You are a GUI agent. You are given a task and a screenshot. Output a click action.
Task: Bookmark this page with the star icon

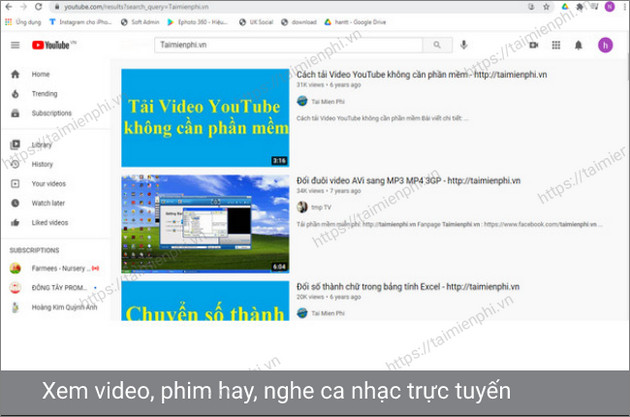pyautogui.click(x=546, y=7)
